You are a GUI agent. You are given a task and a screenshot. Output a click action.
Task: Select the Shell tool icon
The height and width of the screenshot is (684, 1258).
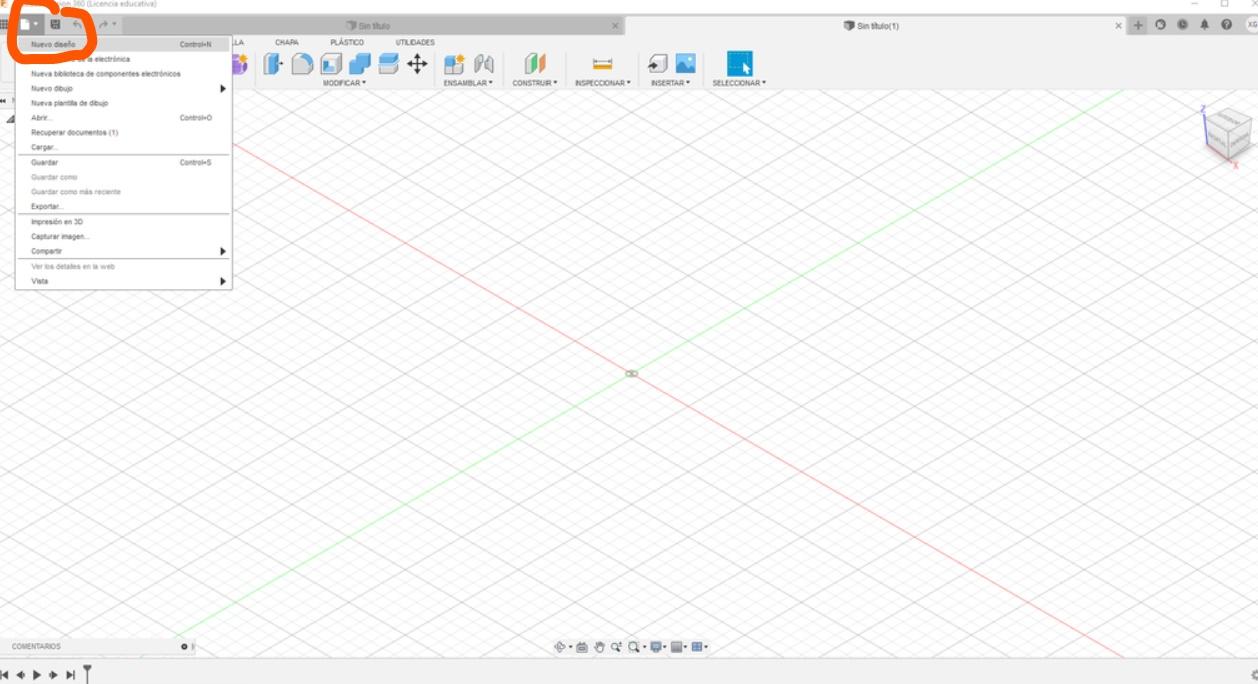(331, 64)
